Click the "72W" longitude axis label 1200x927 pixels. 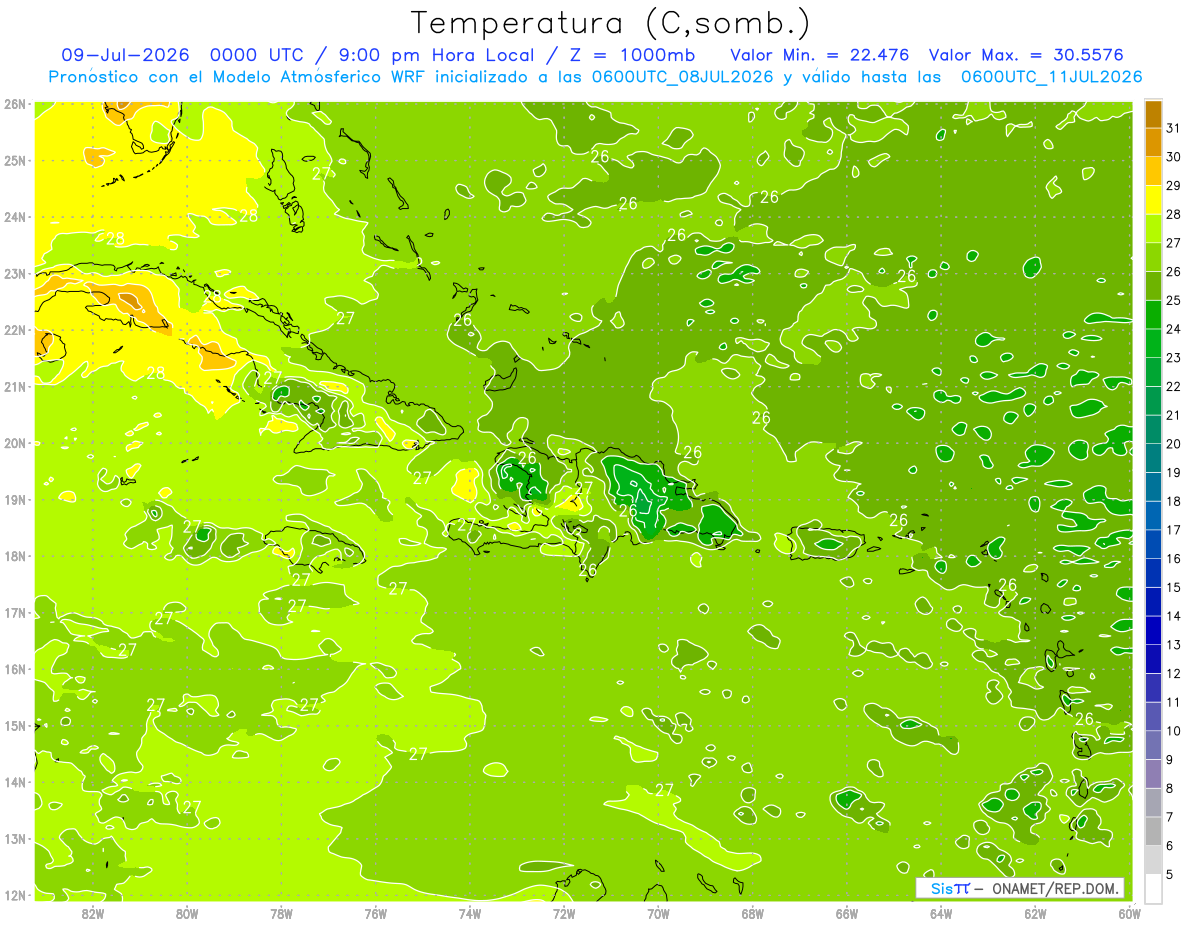[x=564, y=913]
